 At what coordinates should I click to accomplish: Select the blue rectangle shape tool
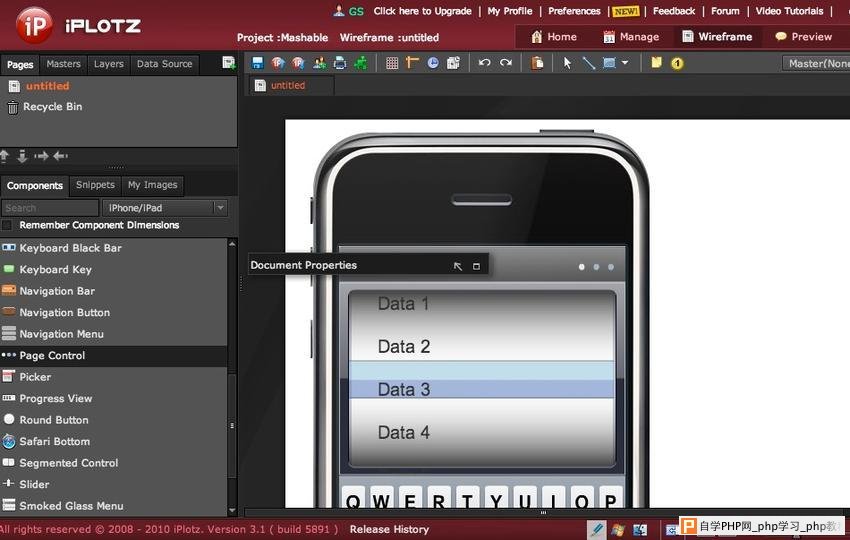[x=609, y=63]
